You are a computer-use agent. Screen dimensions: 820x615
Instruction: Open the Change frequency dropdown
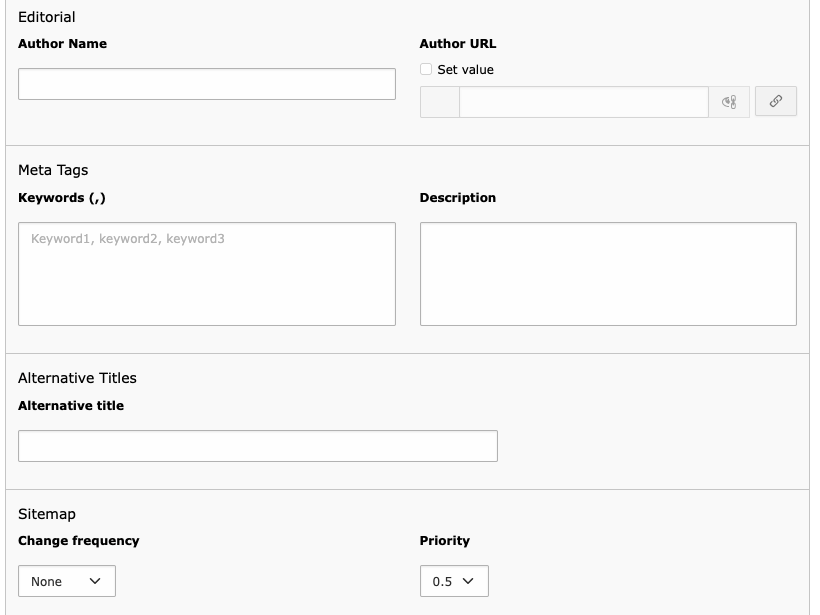[x=67, y=581]
